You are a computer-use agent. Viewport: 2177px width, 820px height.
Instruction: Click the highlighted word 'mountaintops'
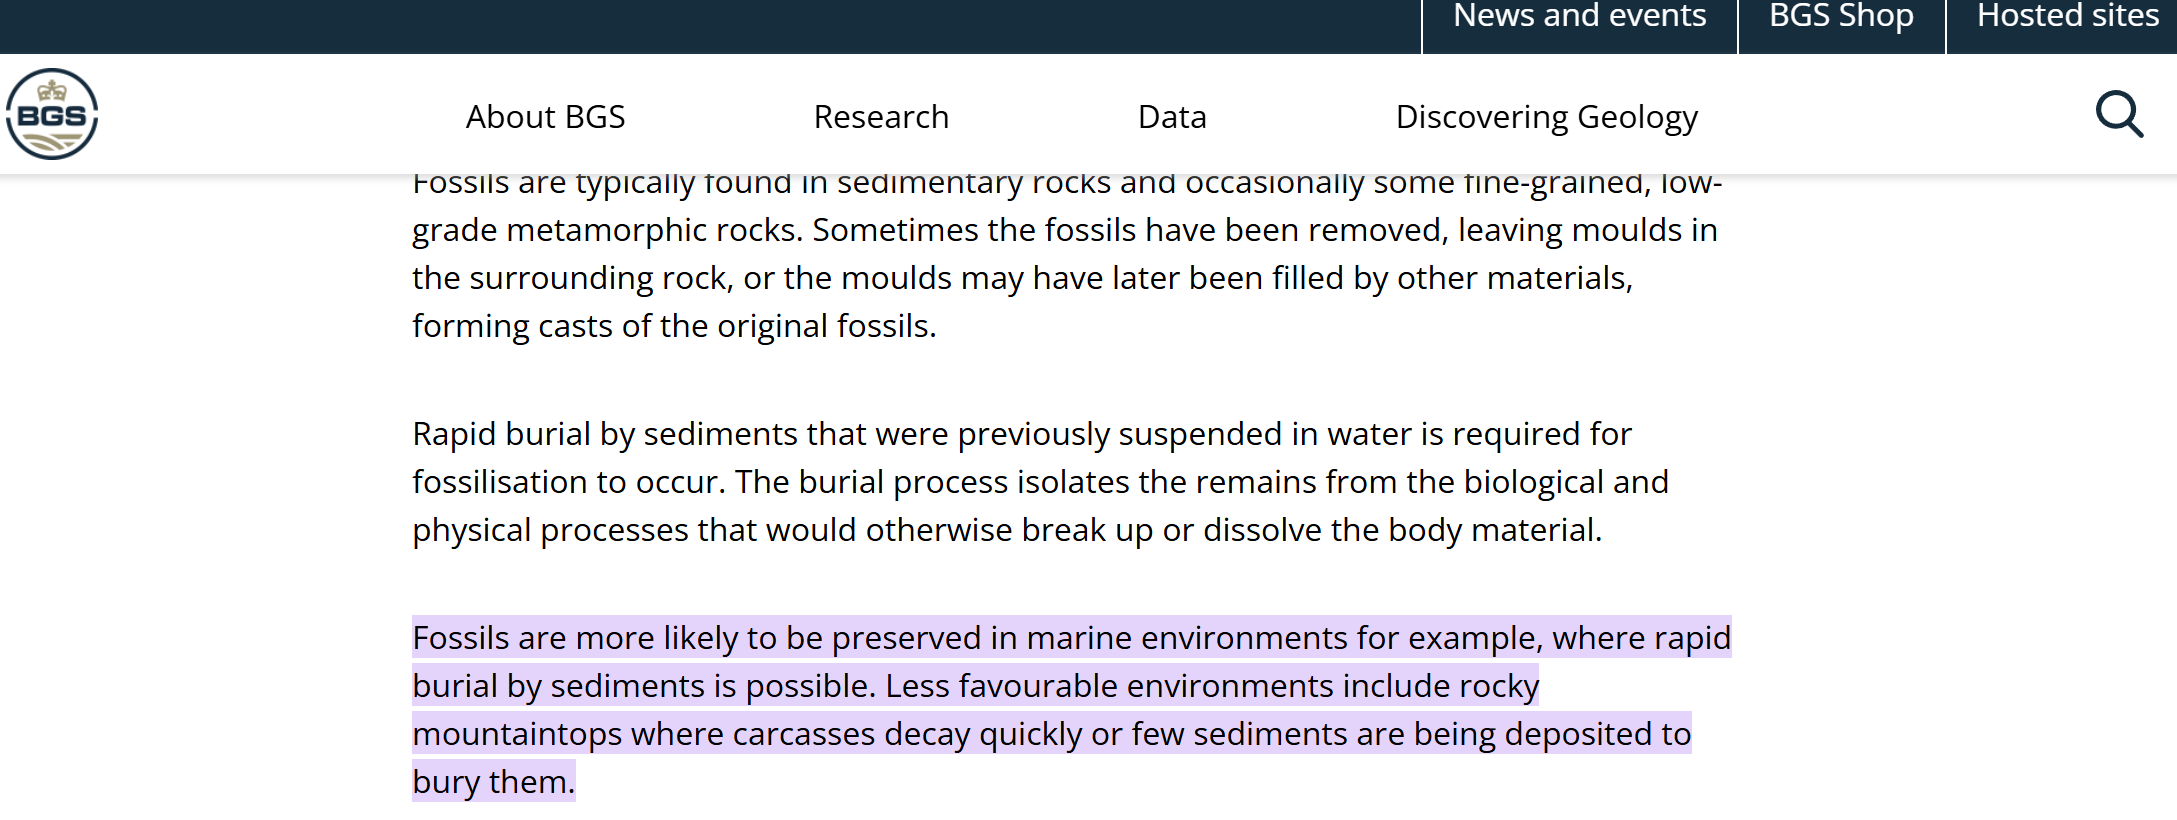(517, 734)
